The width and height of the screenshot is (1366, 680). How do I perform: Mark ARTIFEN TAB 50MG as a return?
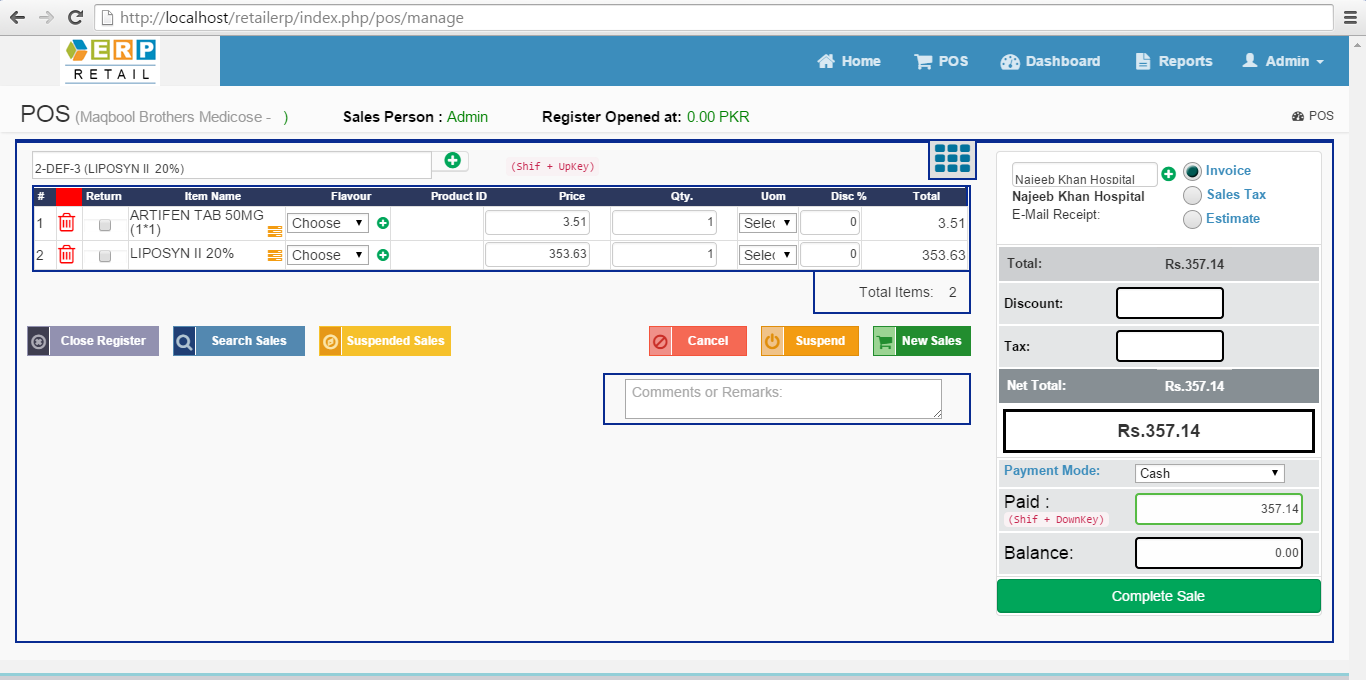click(104, 227)
